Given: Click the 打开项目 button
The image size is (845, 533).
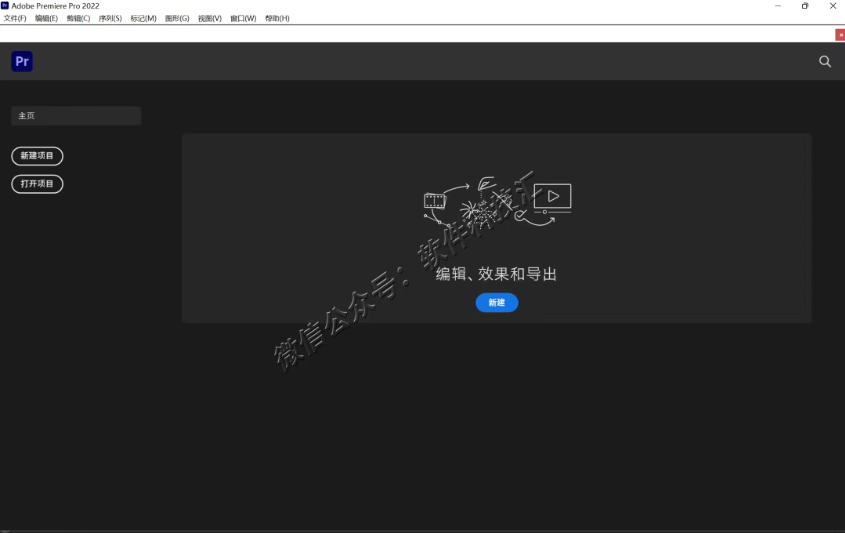Looking at the screenshot, I should 37,184.
